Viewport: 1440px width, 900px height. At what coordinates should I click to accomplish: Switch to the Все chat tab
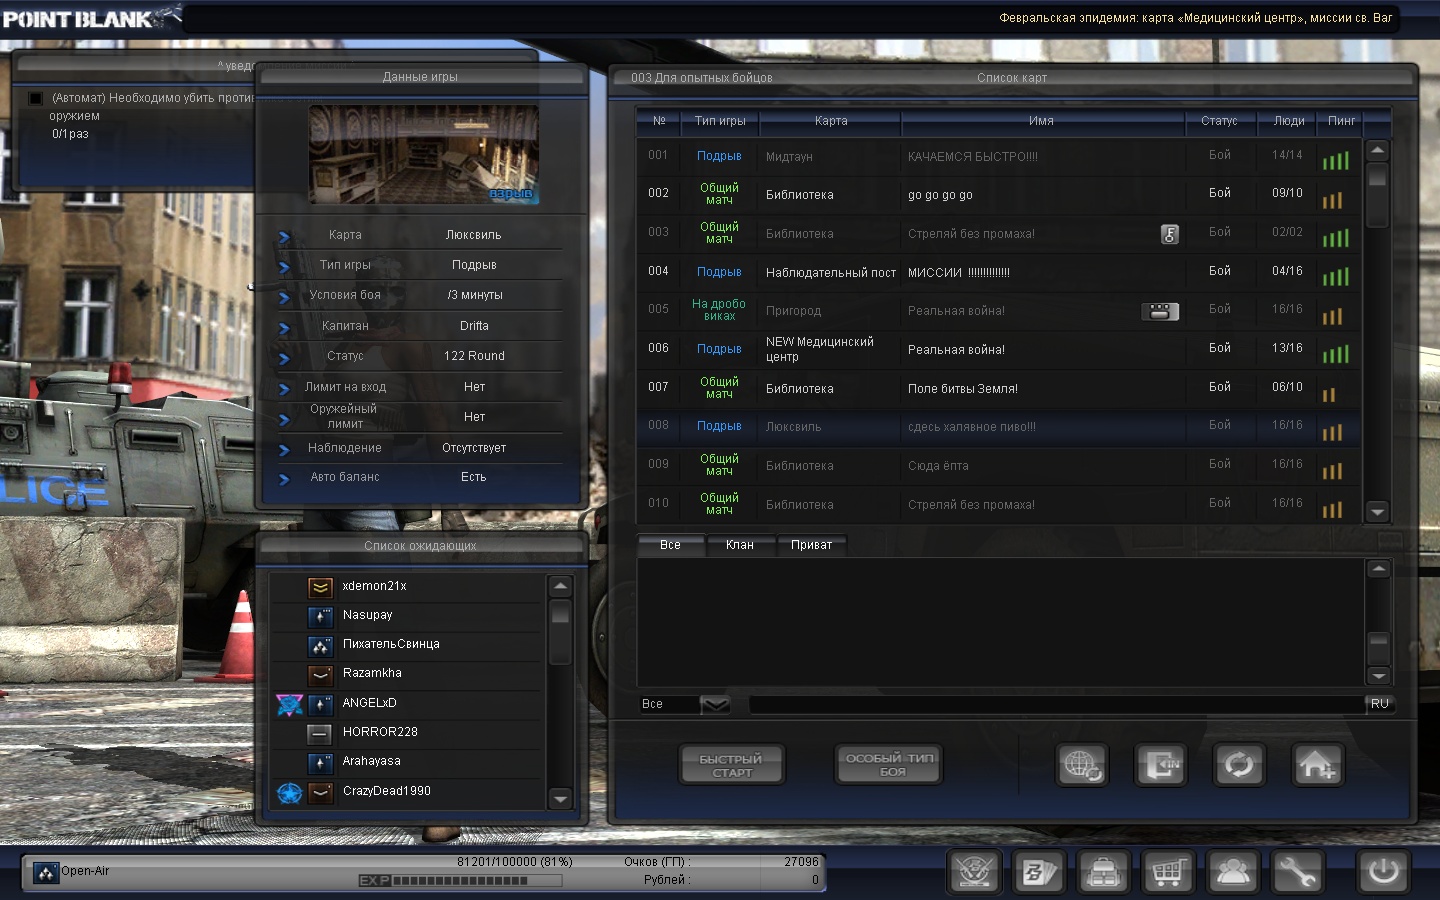click(670, 545)
